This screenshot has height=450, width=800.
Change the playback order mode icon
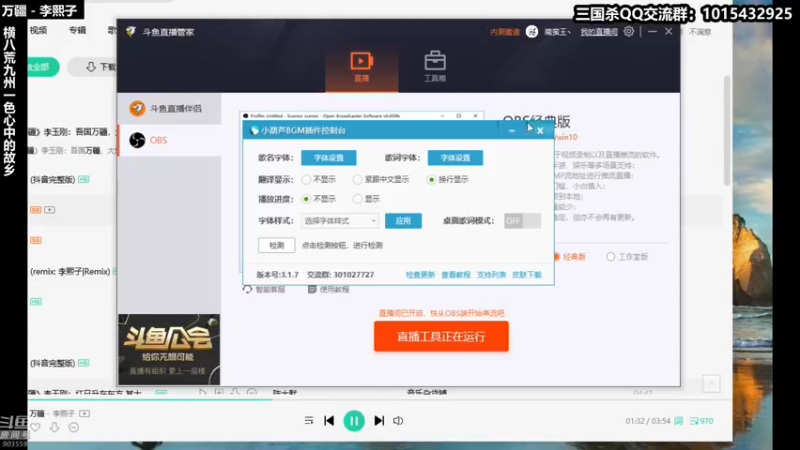pos(309,421)
